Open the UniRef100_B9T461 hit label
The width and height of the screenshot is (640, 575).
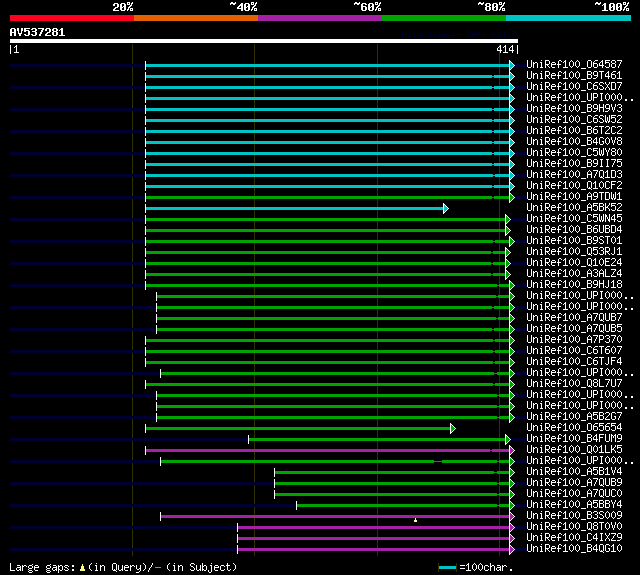(574, 75)
